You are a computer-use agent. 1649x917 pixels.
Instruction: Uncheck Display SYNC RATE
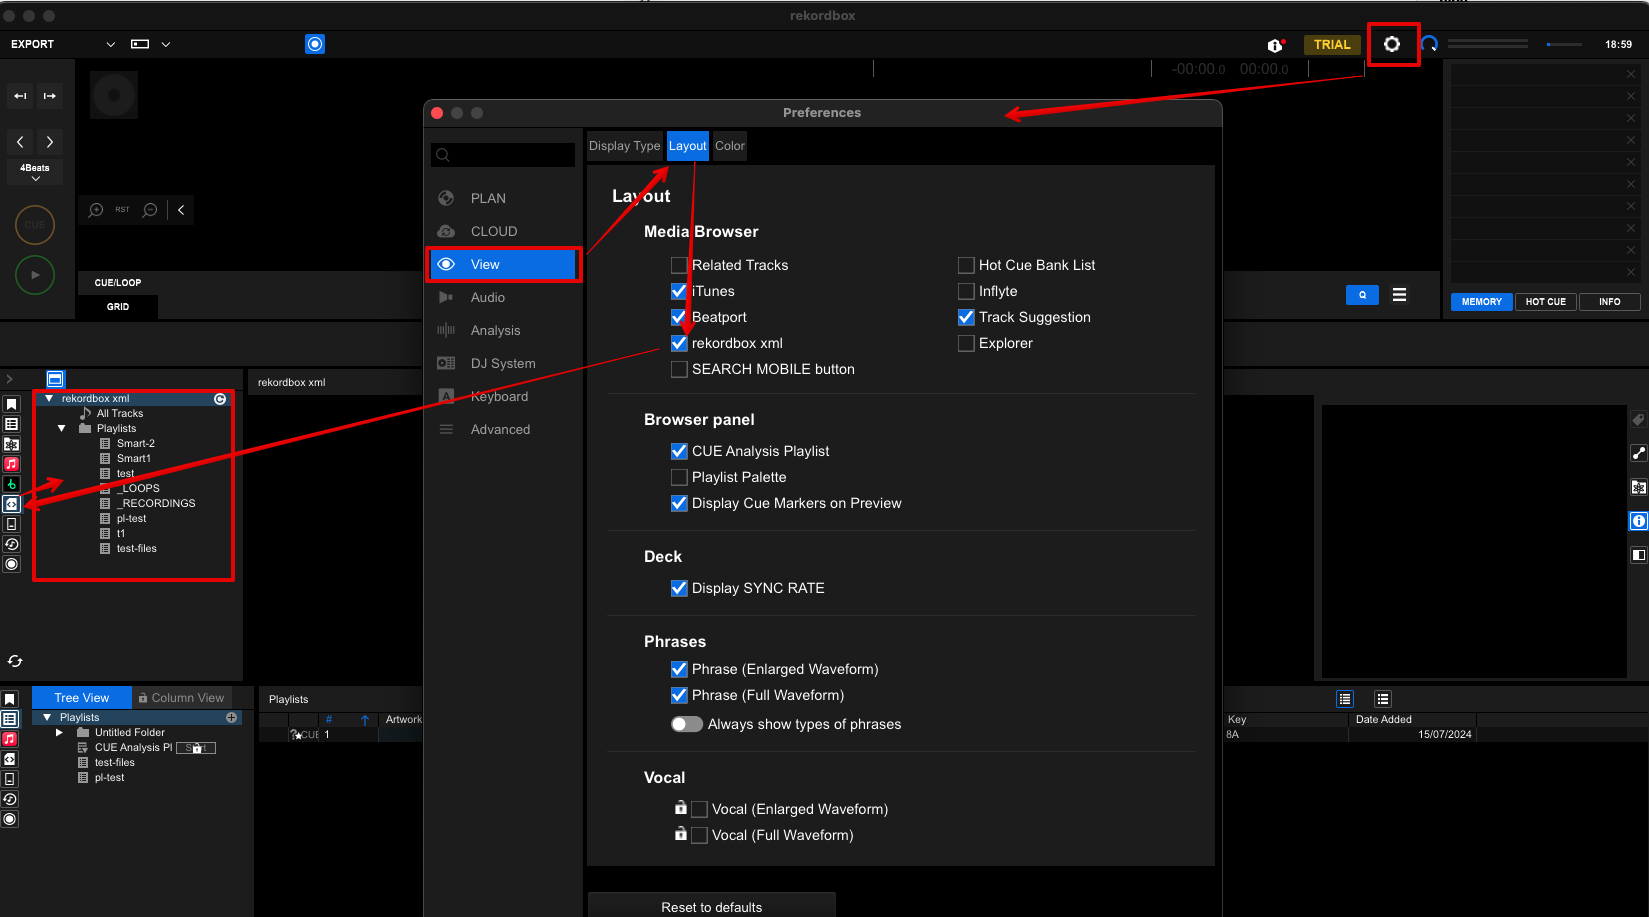point(679,588)
